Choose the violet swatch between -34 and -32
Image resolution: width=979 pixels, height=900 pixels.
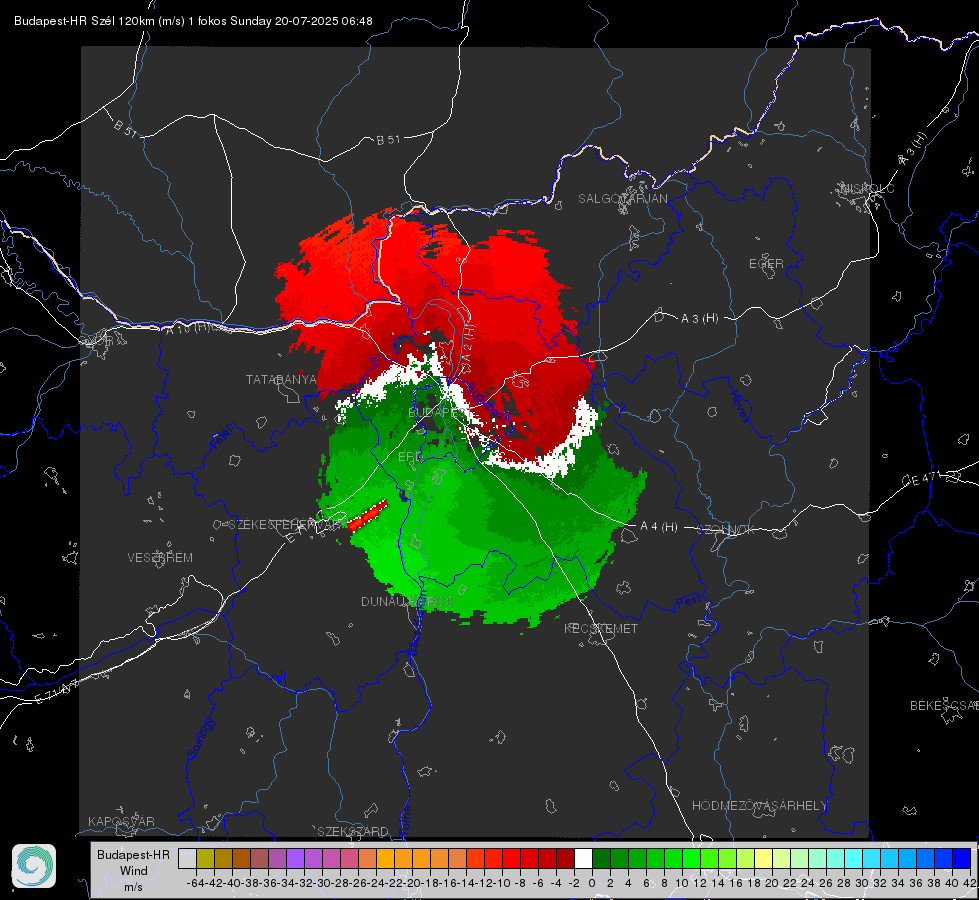point(295,858)
